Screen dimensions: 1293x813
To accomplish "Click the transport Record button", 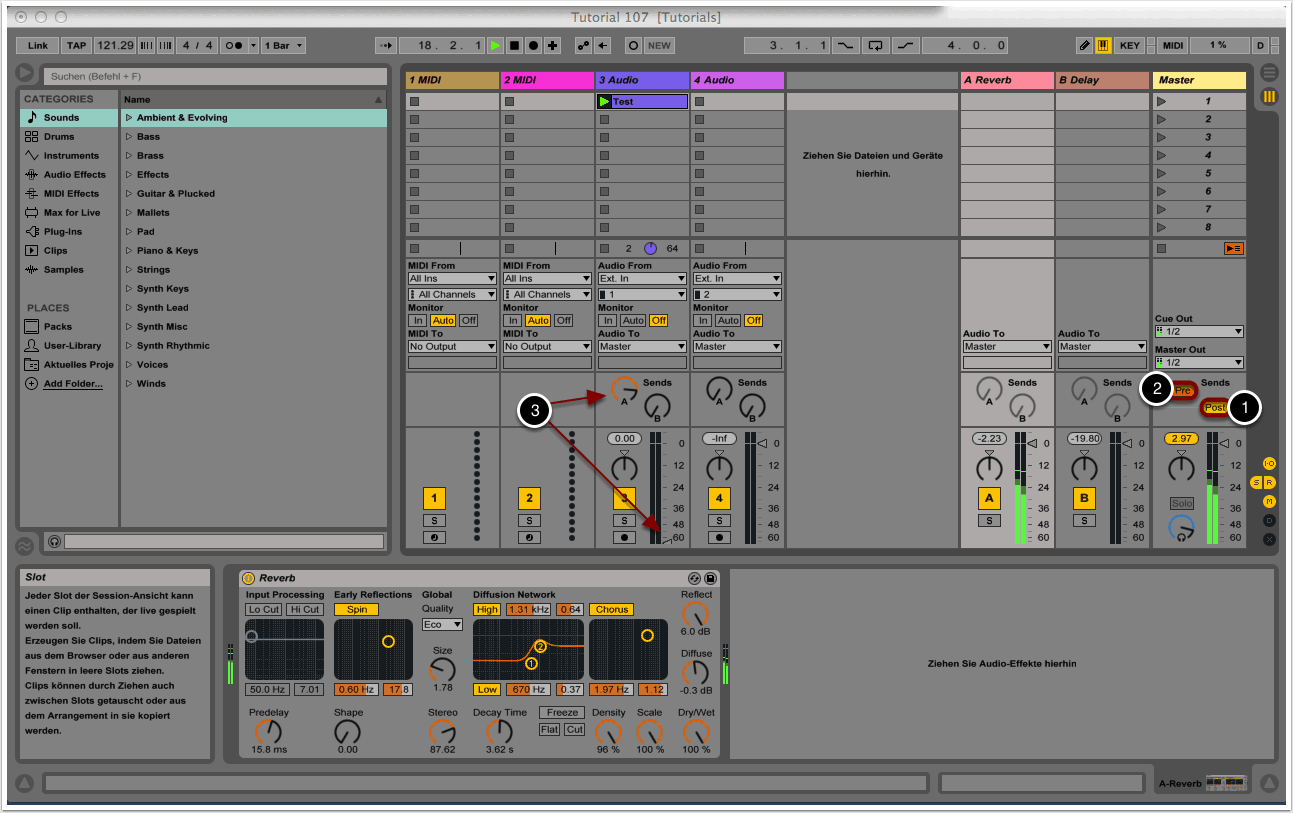I will (534, 45).
